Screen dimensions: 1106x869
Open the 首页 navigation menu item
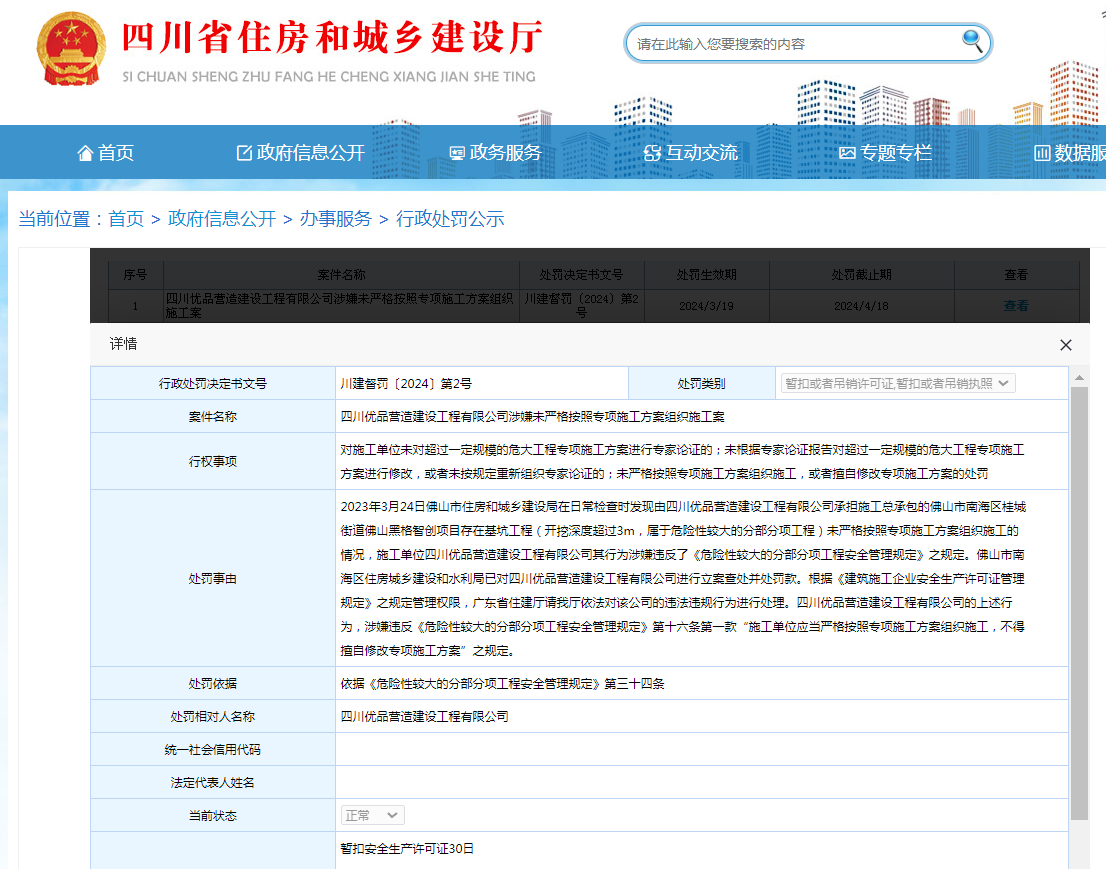106,153
